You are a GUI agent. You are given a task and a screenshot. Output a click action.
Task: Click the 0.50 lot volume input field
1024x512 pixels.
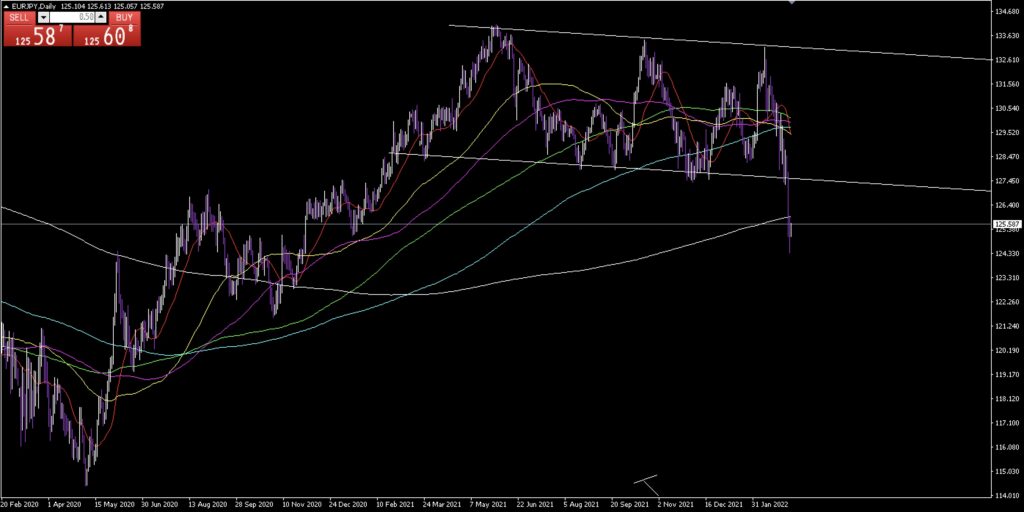[x=72, y=18]
